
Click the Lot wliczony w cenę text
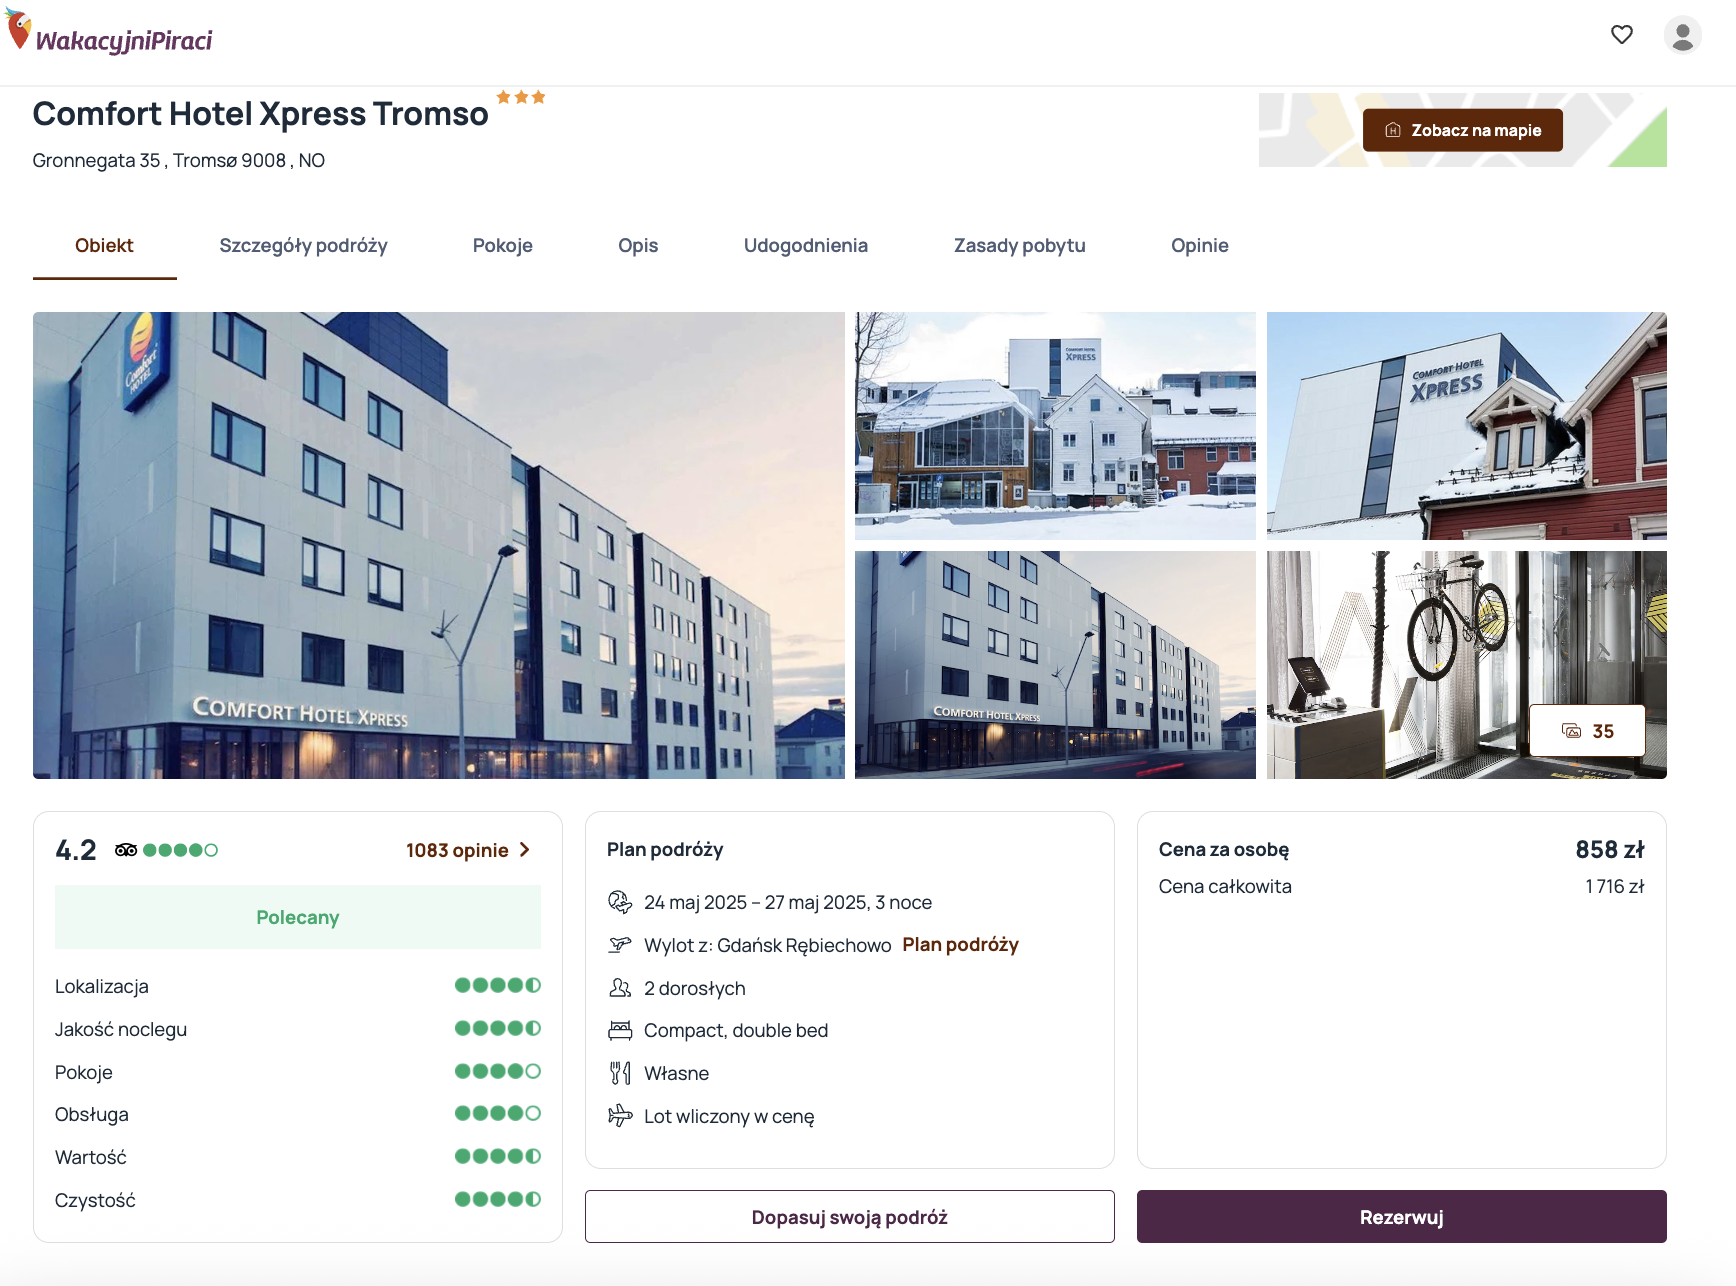pyautogui.click(x=729, y=1116)
